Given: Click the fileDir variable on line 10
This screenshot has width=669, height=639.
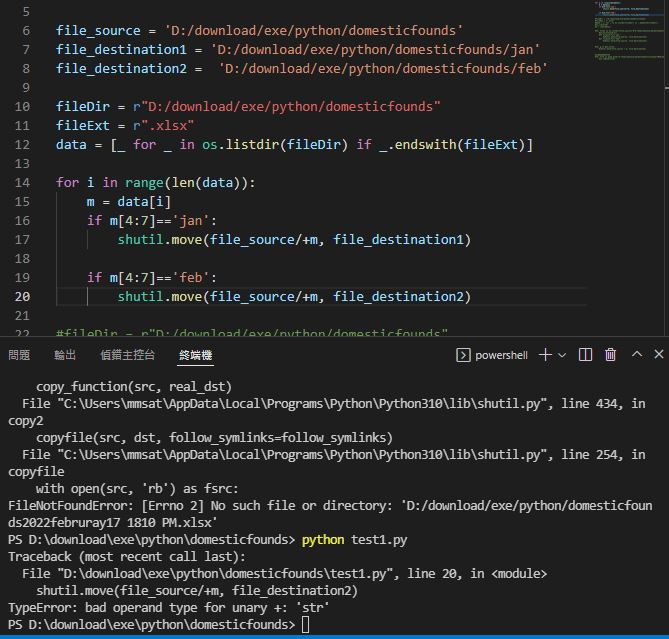Looking at the screenshot, I should (x=83, y=106).
